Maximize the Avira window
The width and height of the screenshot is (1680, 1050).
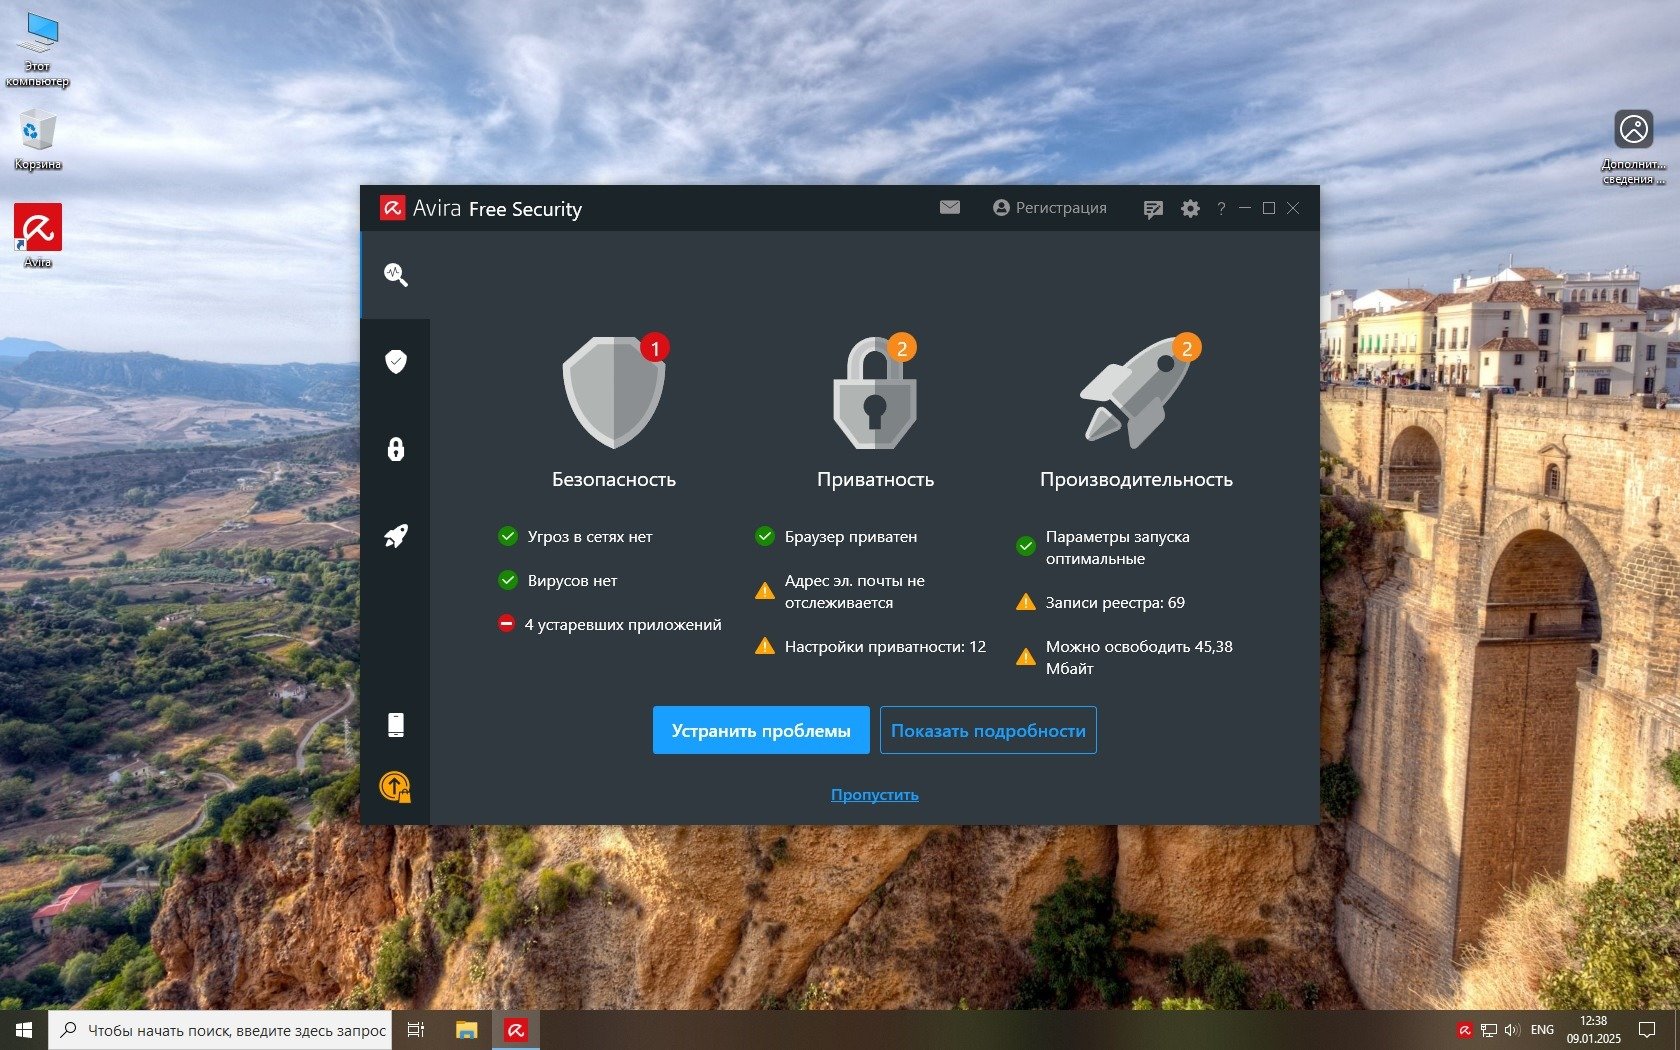[x=1269, y=208]
